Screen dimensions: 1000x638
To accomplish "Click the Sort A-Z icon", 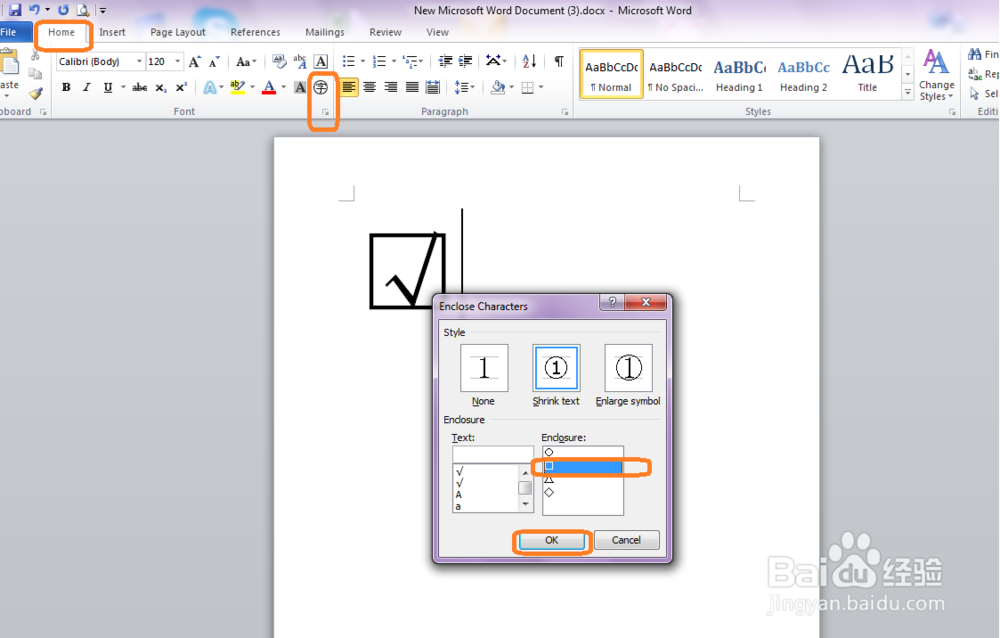I will (x=529, y=61).
